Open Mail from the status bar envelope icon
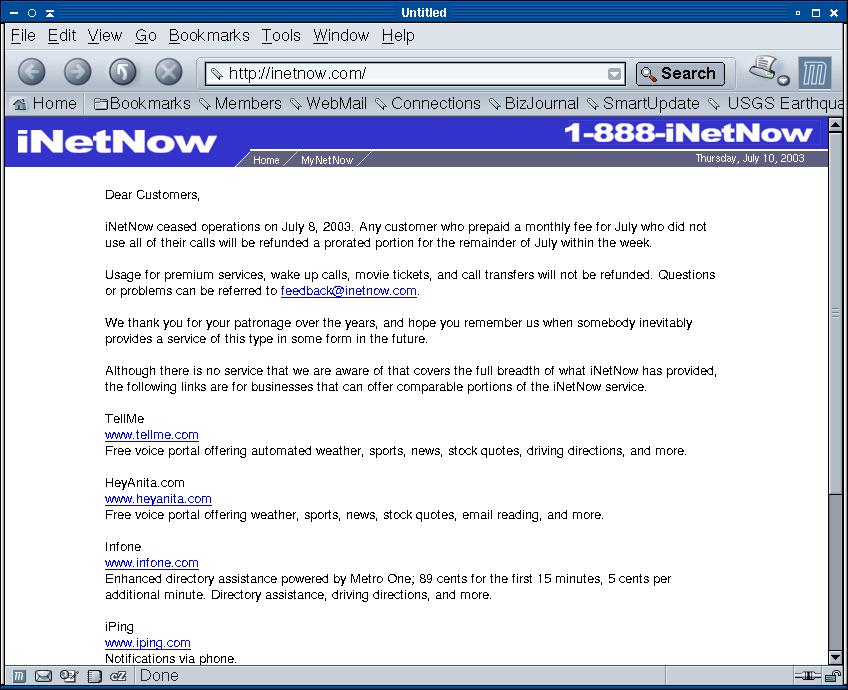848x690 pixels. 43,676
